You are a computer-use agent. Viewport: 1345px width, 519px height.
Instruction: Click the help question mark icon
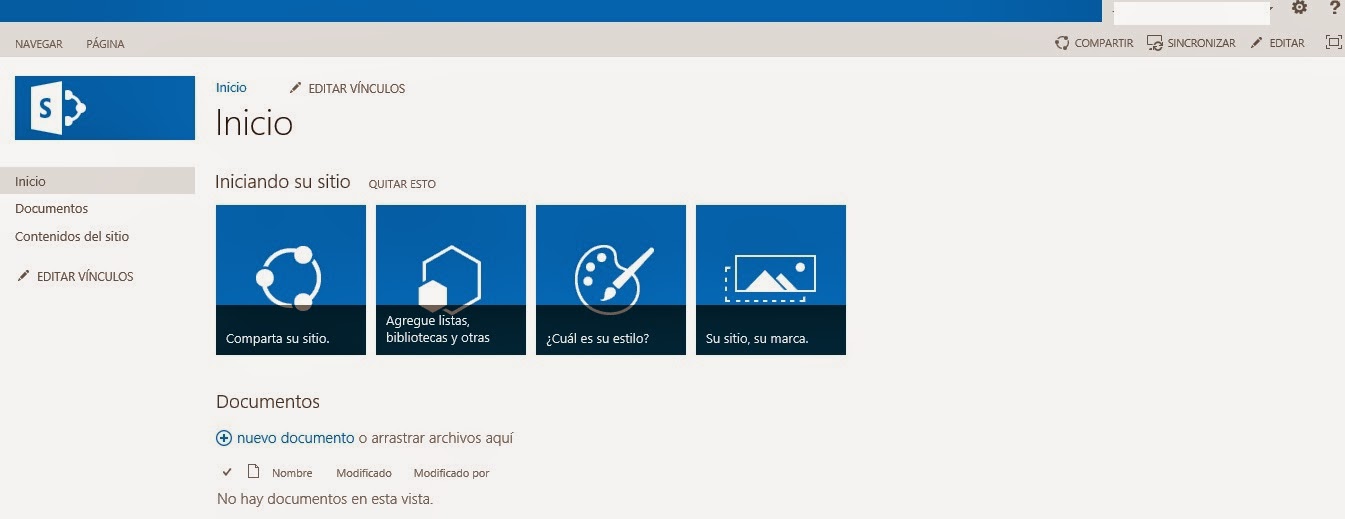point(1334,8)
